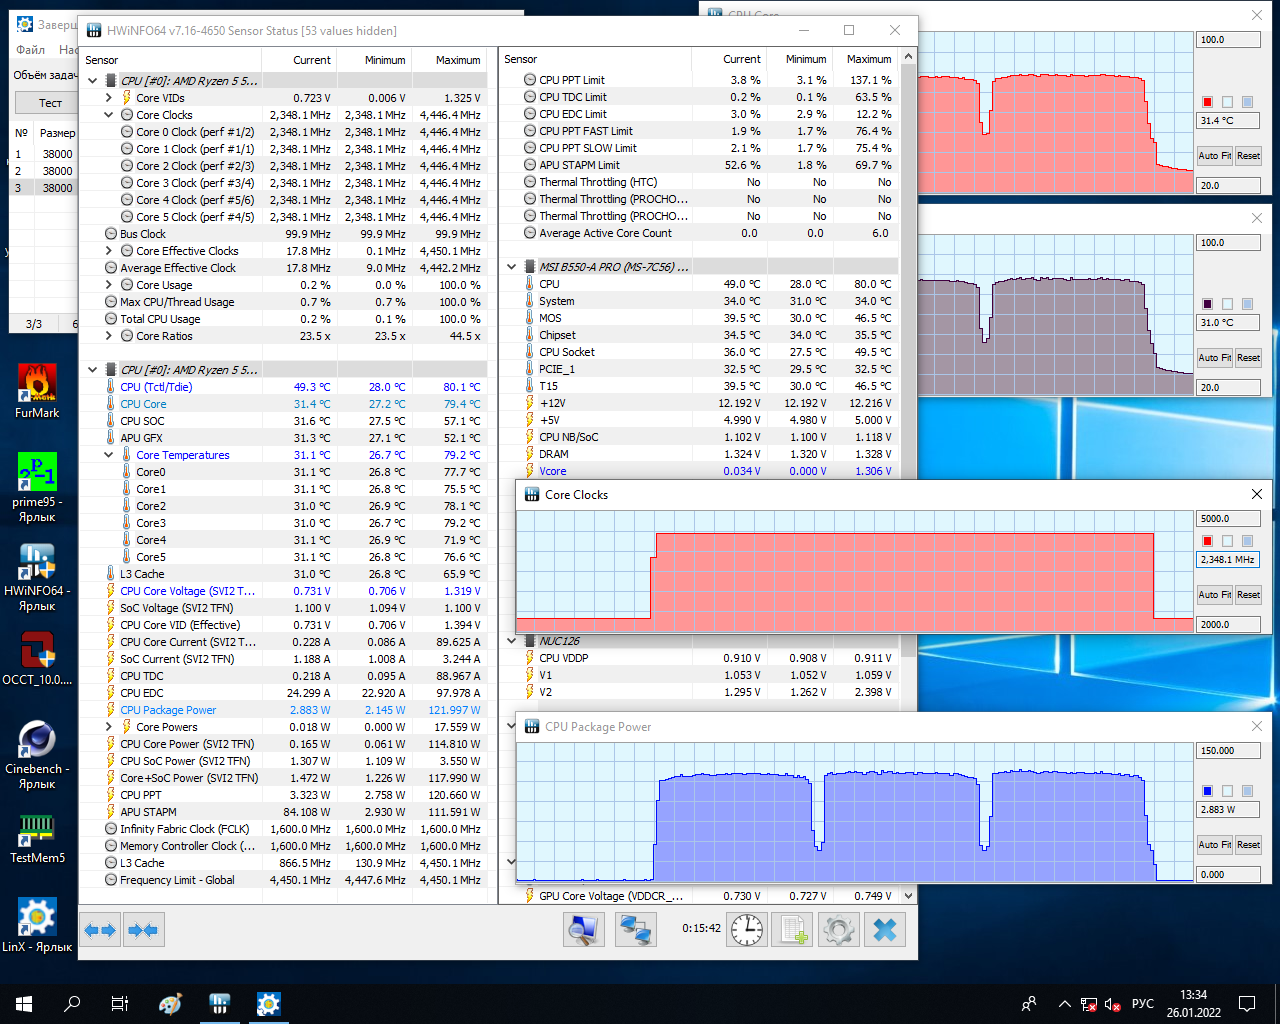Image resolution: width=1280 pixels, height=1024 pixels.
Task: Click Reset in the 31.0 °C graph
Action: click(1248, 358)
